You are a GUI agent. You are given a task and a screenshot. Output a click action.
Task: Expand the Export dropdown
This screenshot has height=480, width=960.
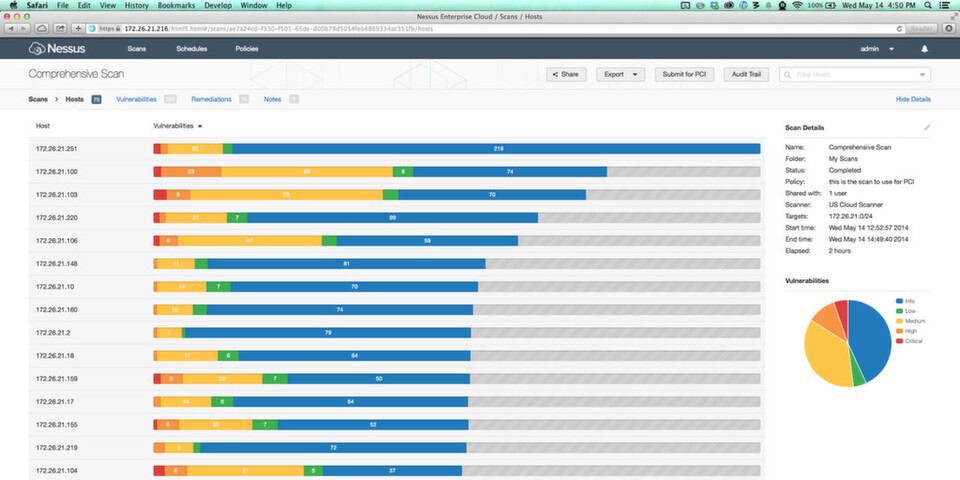point(620,75)
